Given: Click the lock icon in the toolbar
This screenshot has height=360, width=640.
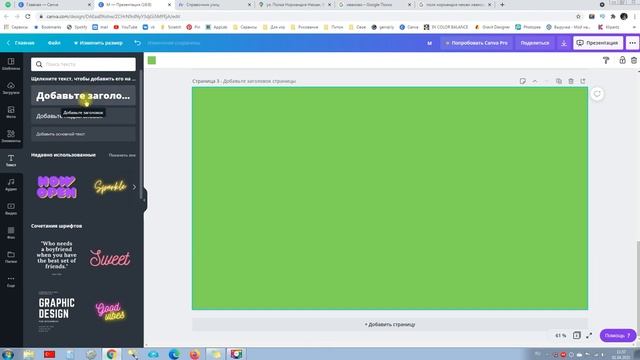Looking at the screenshot, I should click(x=622, y=60).
